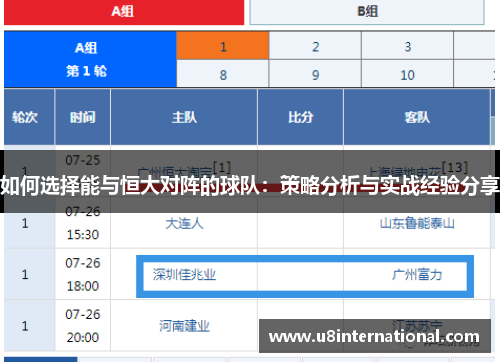Screen dimensions: 500x362
Task: Select round 8 in round selector
Action: (x=223, y=74)
